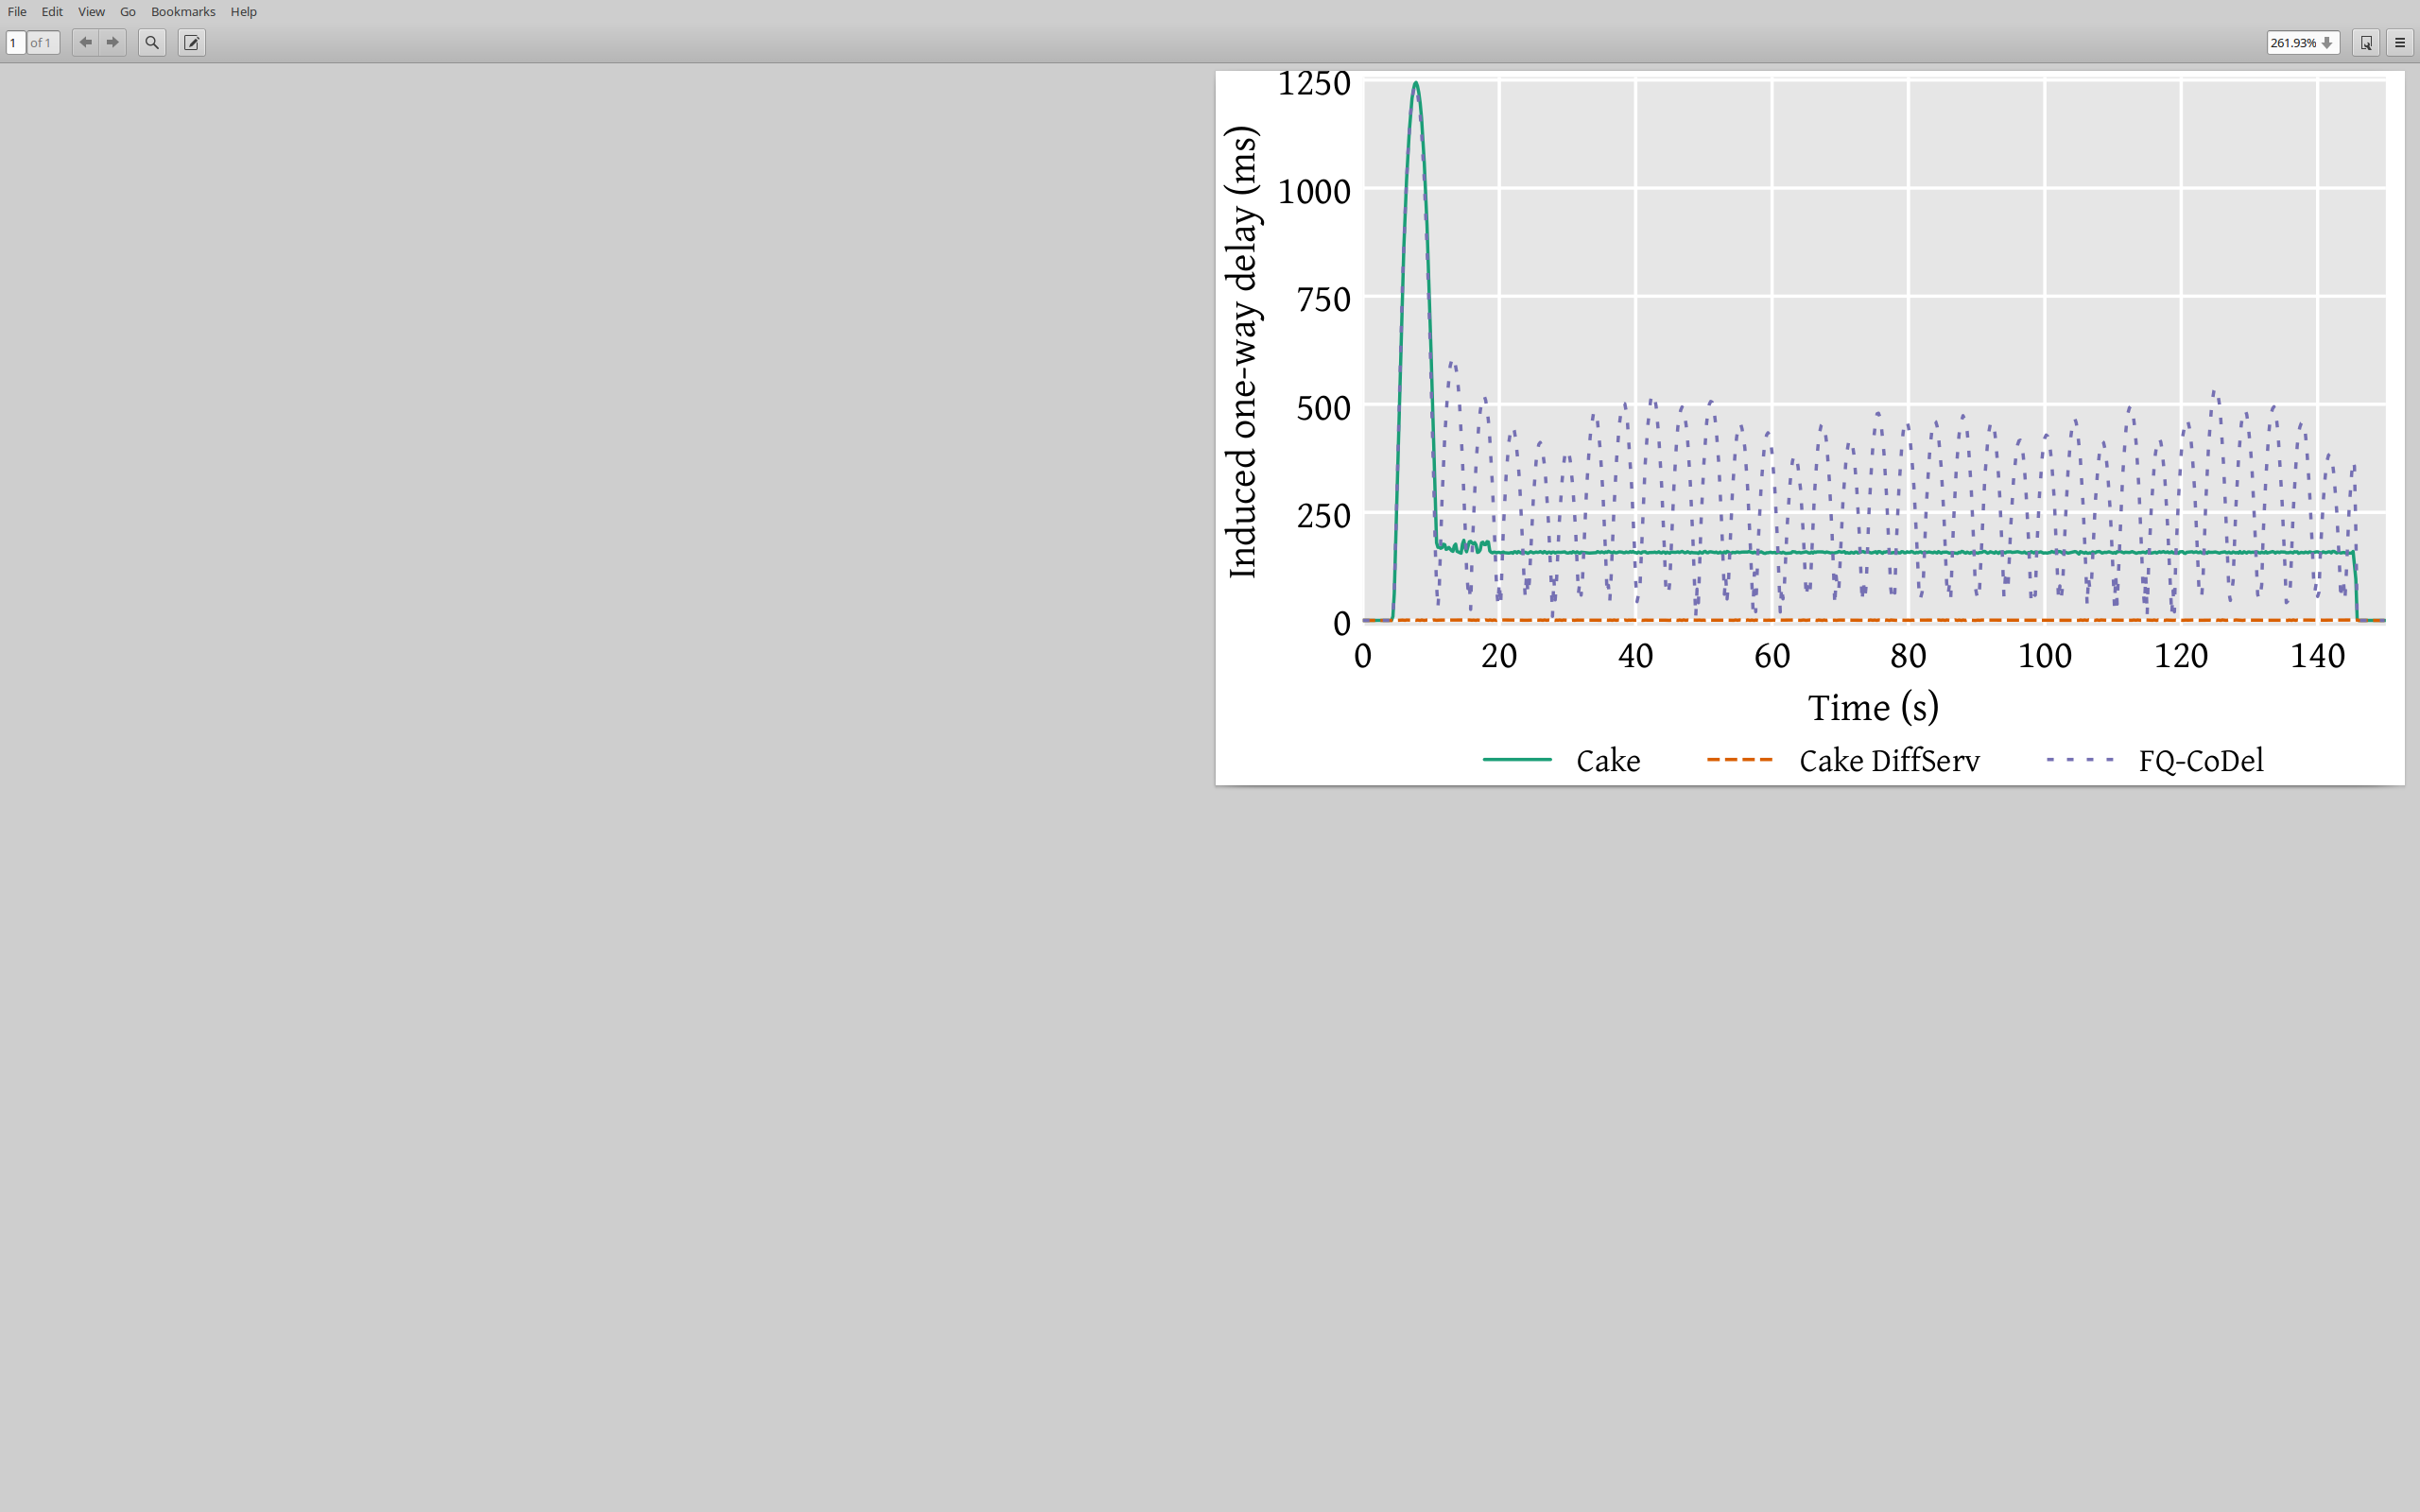Click the 'of 1' page count label
This screenshot has height=1512, width=2420.
tap(41, 42)
